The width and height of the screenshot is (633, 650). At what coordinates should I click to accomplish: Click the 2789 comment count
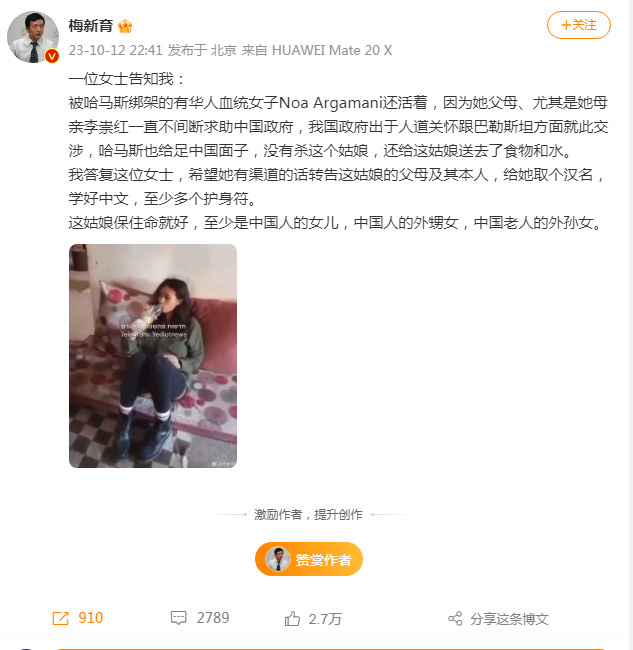(213, 618)
